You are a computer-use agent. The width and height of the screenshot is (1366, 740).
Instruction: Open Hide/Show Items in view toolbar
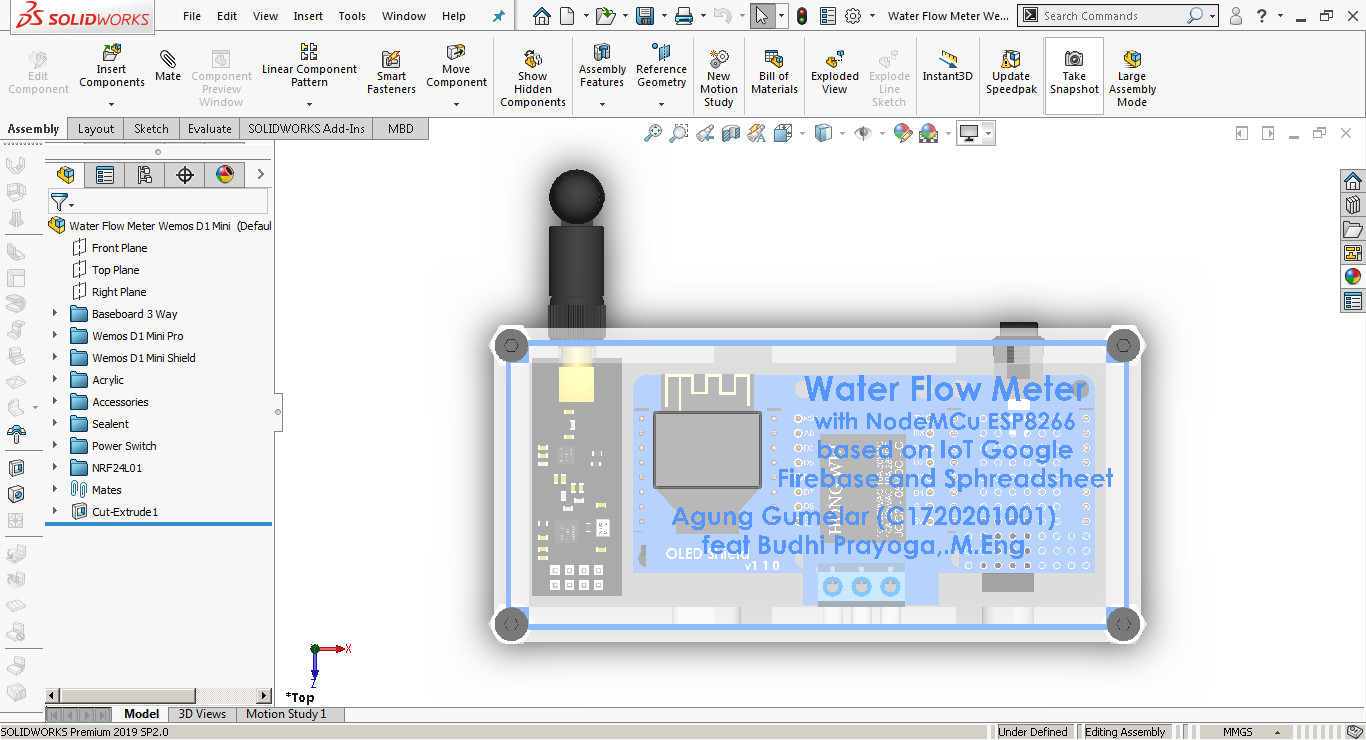click(863, 132)
